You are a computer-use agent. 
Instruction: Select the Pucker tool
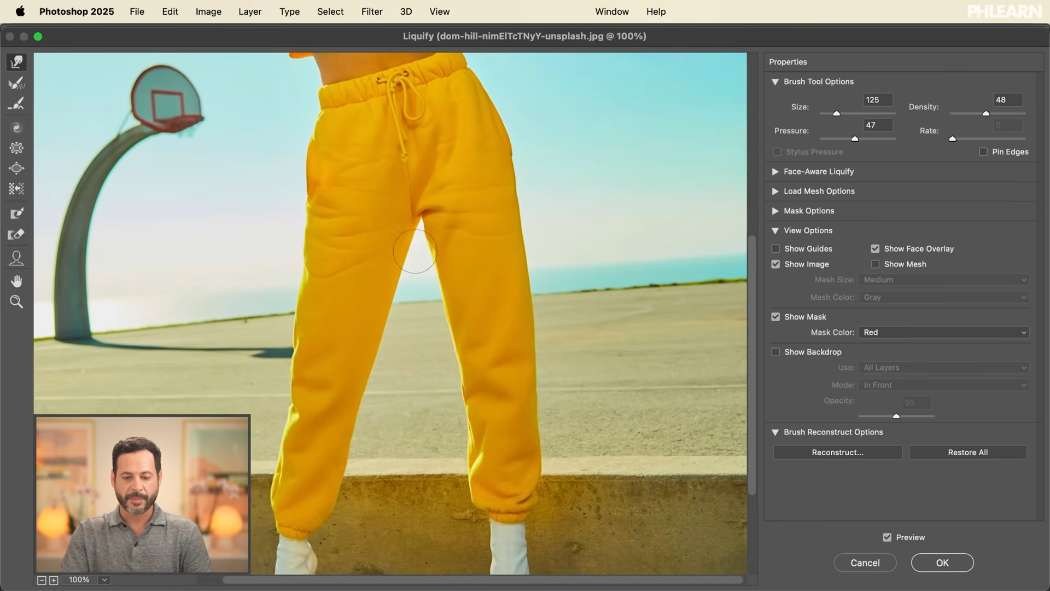pyautogui.click(x=16, y=148)
